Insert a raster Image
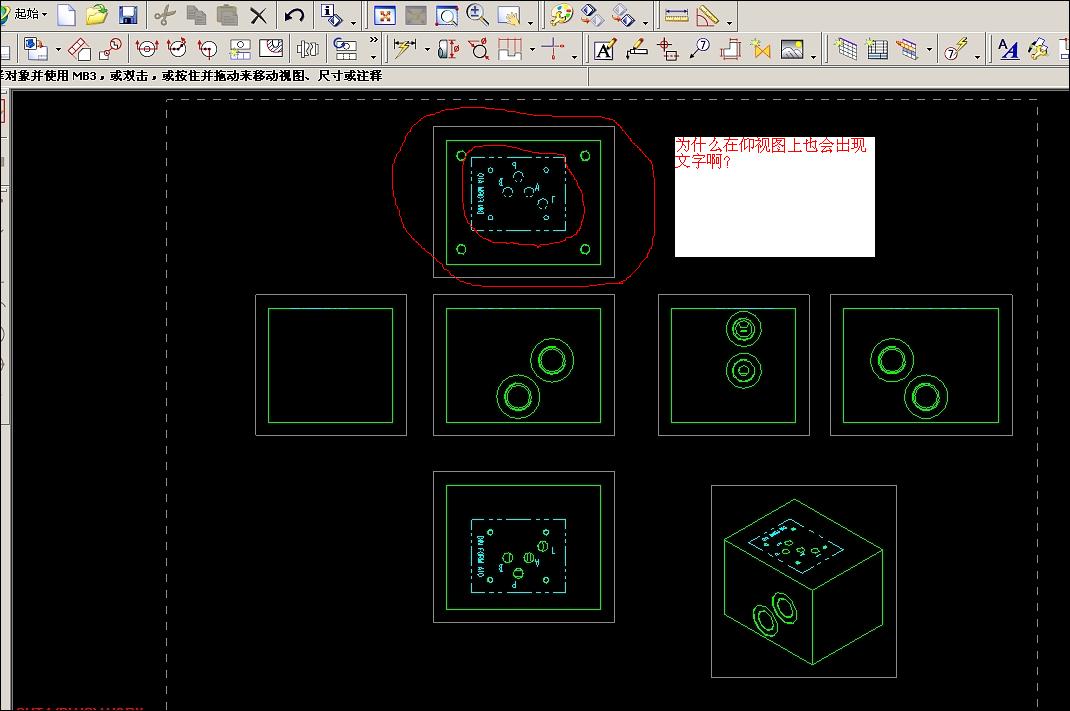The height and width of the screenshot is (711, 1070). pyautogui.click(x=792, y=49)
